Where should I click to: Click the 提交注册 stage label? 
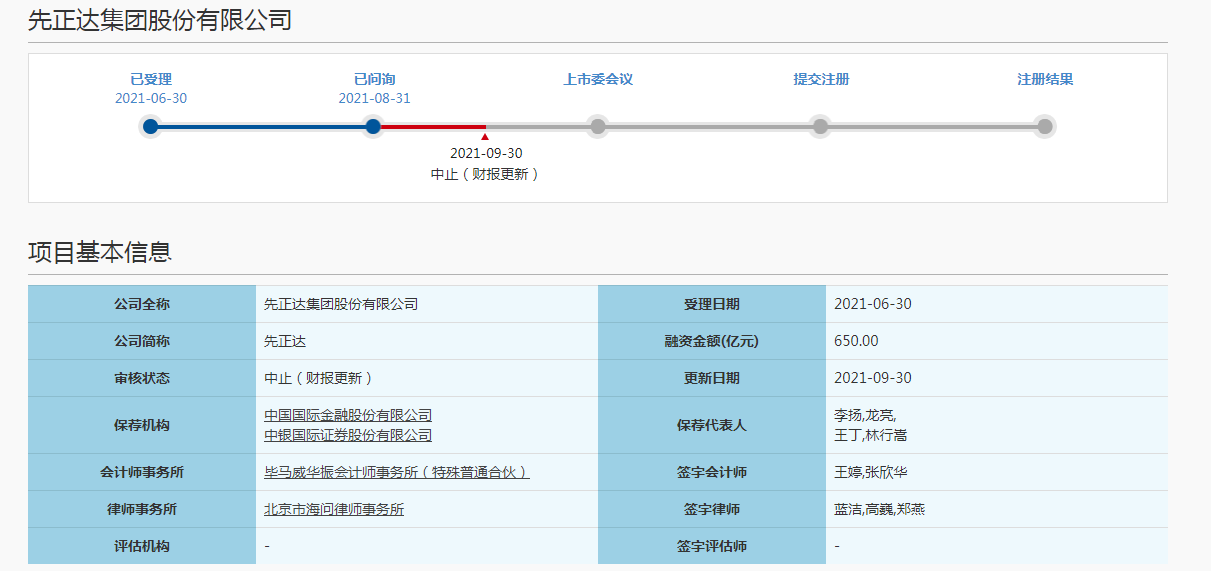pyautogui.click(x=821, y=79)
